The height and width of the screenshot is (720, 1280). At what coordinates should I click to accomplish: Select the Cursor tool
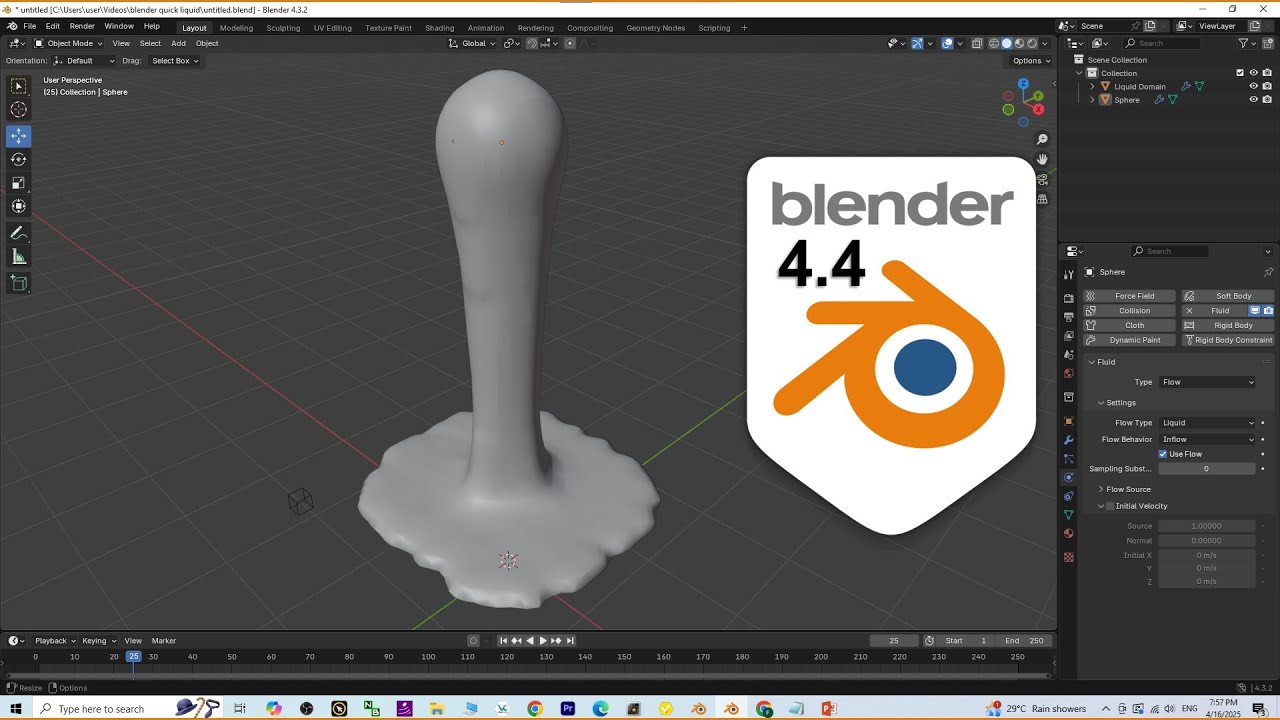19,110
